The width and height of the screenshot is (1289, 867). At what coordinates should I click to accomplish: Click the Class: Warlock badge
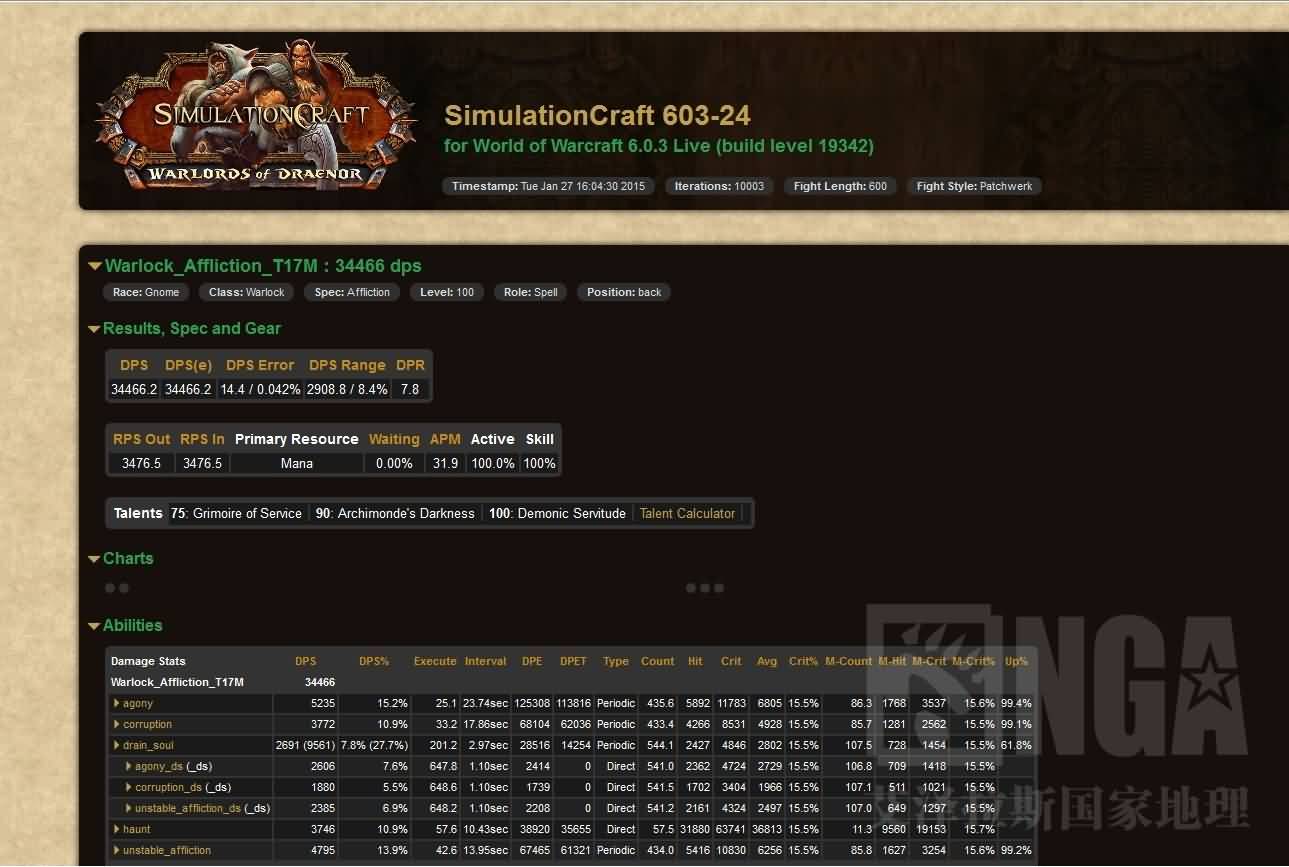coord(246,292)
